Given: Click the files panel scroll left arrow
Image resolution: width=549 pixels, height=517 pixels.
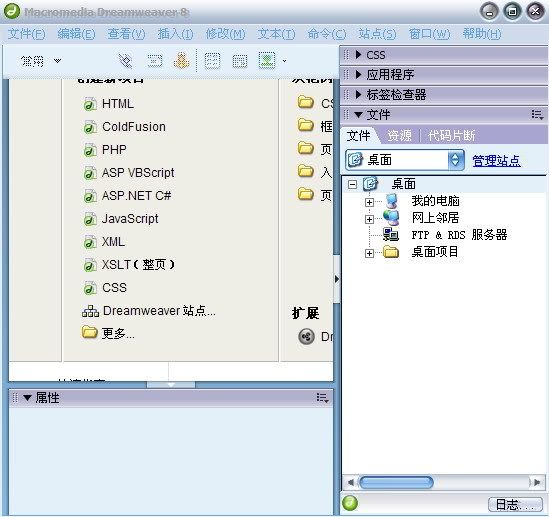Looking at the screenshot, I should point(350,482).
